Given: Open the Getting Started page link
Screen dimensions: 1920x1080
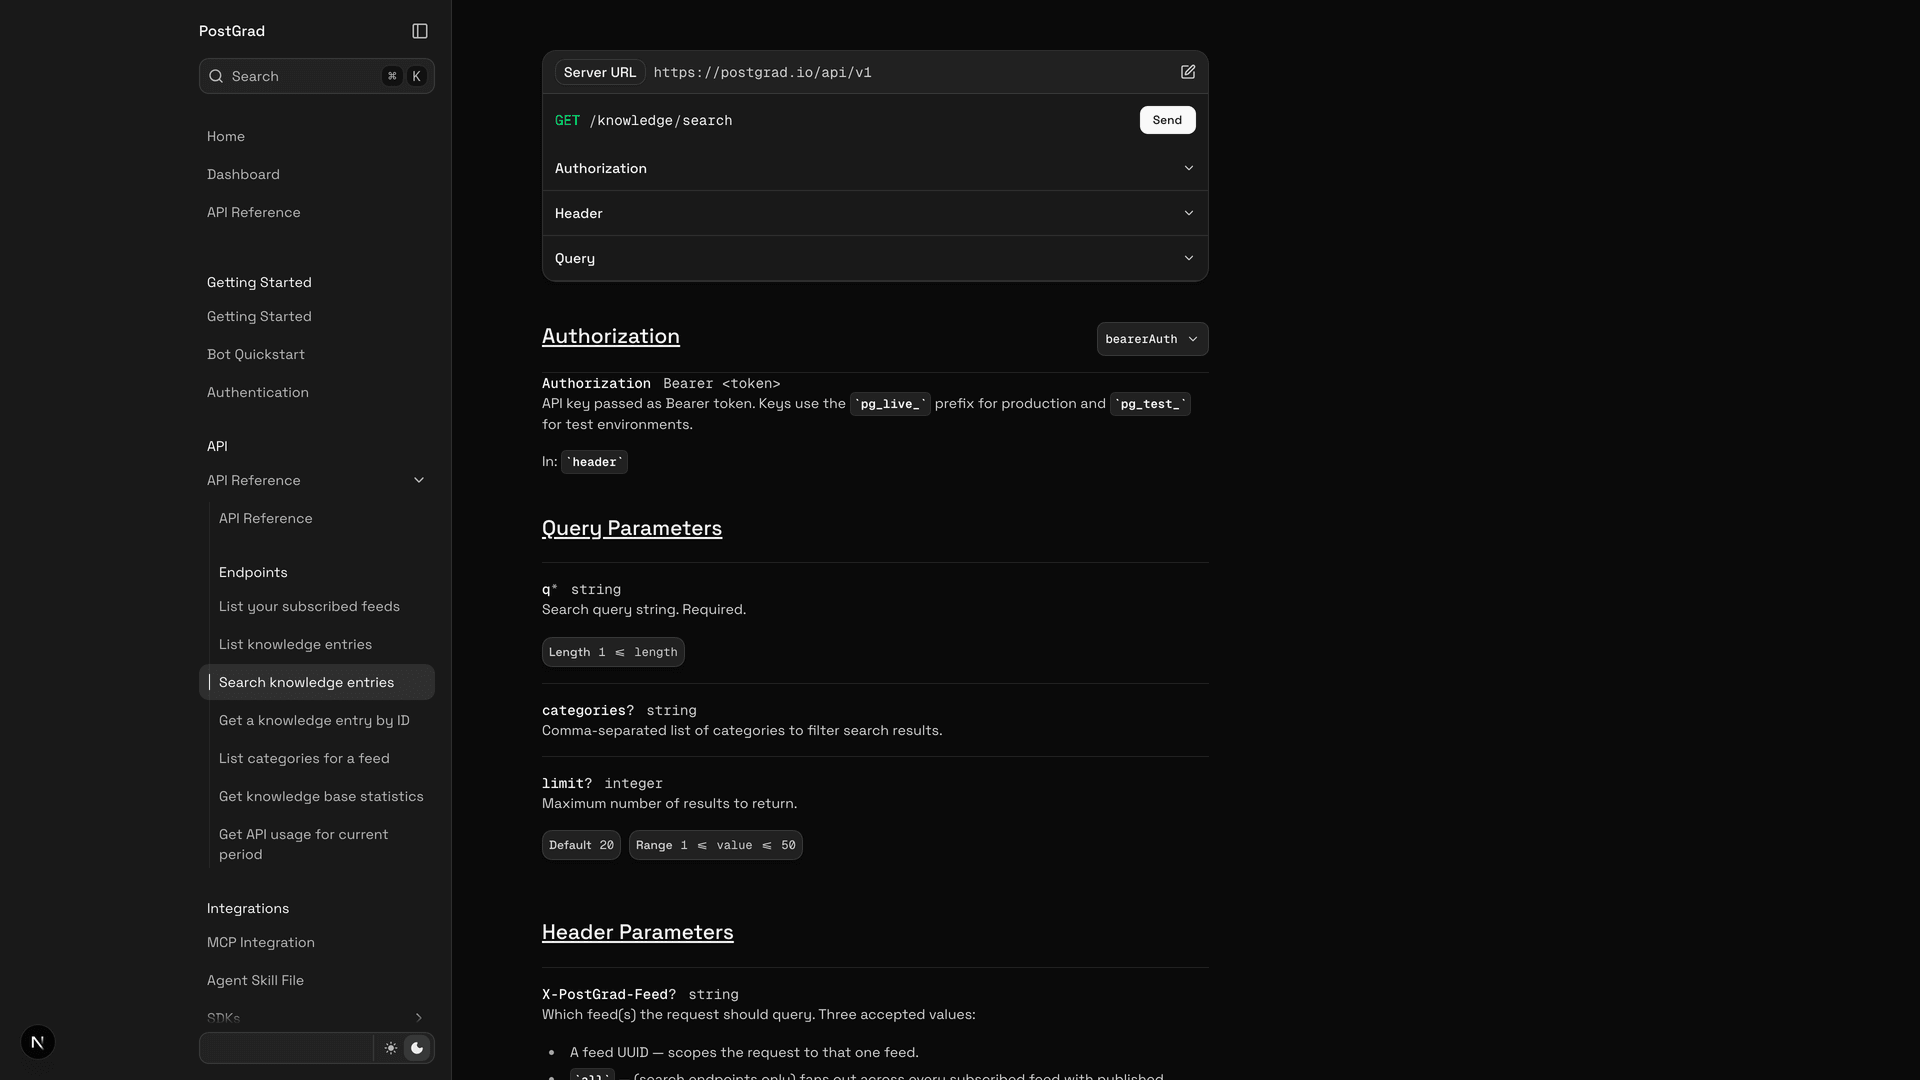Looking at the screenshot, I should pos(259,316).
